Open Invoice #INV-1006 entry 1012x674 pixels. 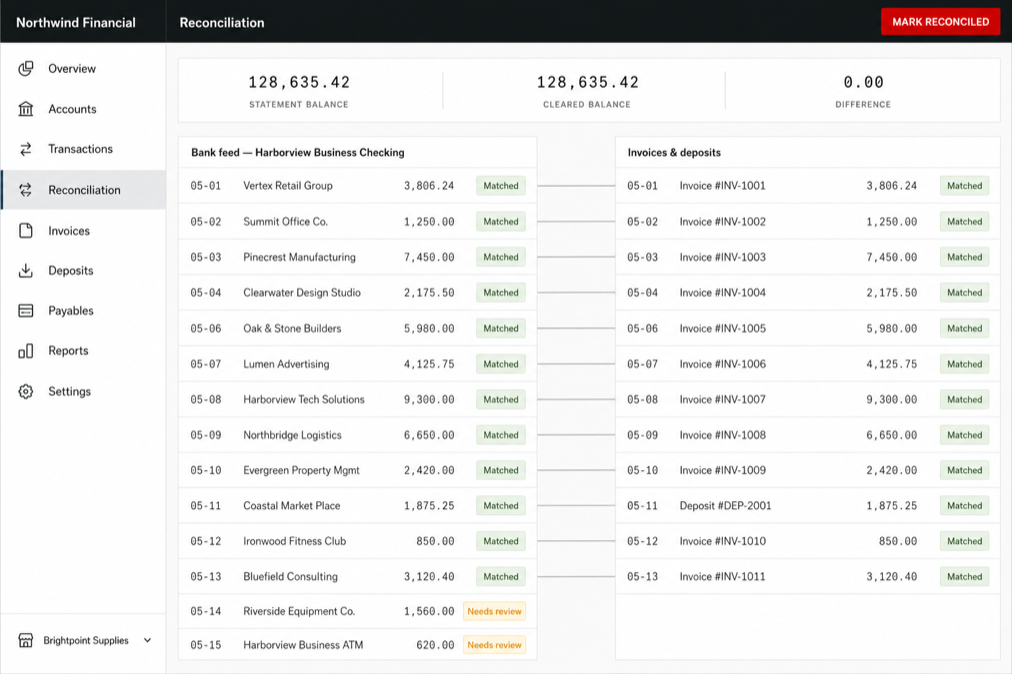[x=807, y=364]
